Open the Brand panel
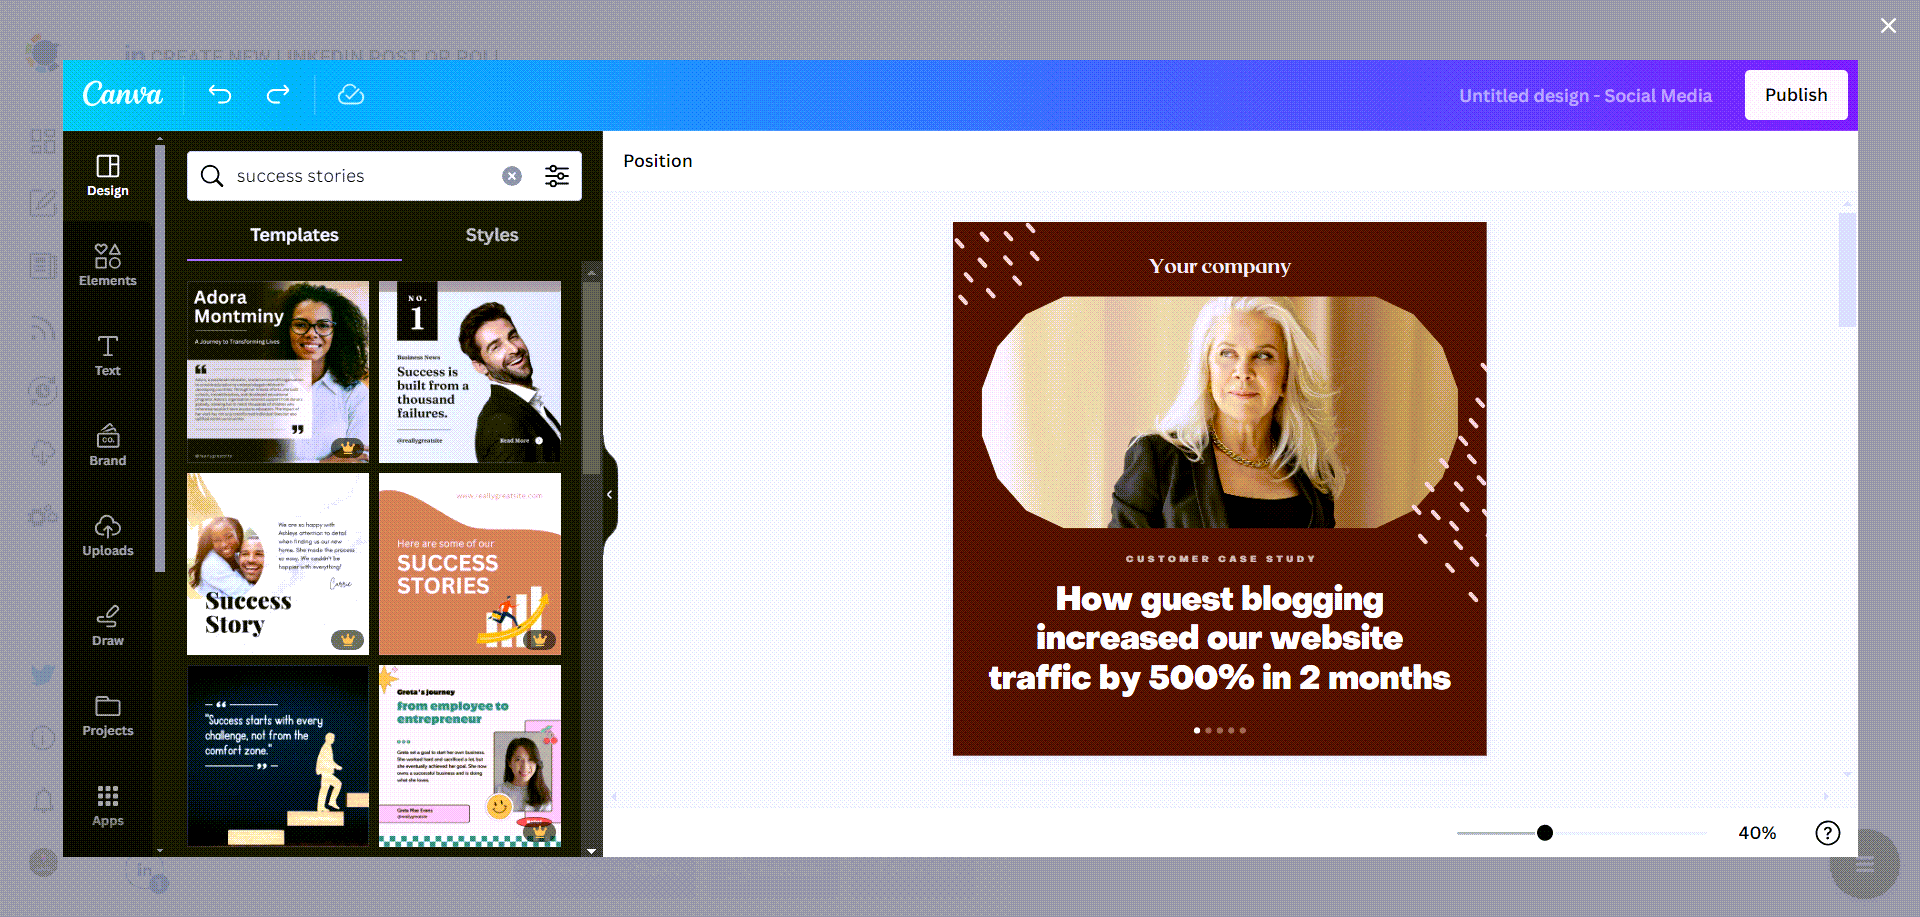The height and width of the screenshot is (917, 1920). click(107, 446)
